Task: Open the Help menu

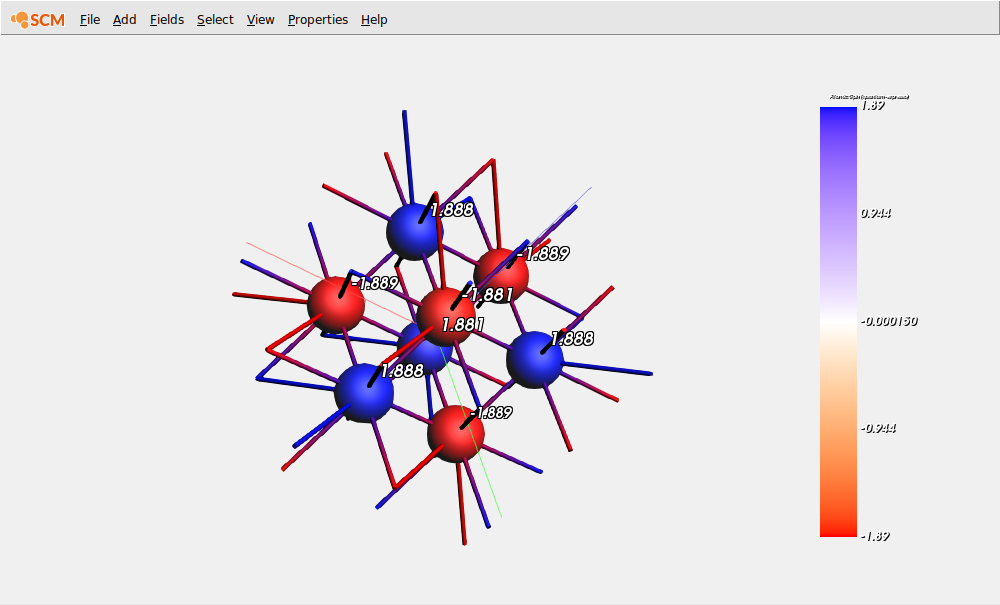Action: (374, 20)
